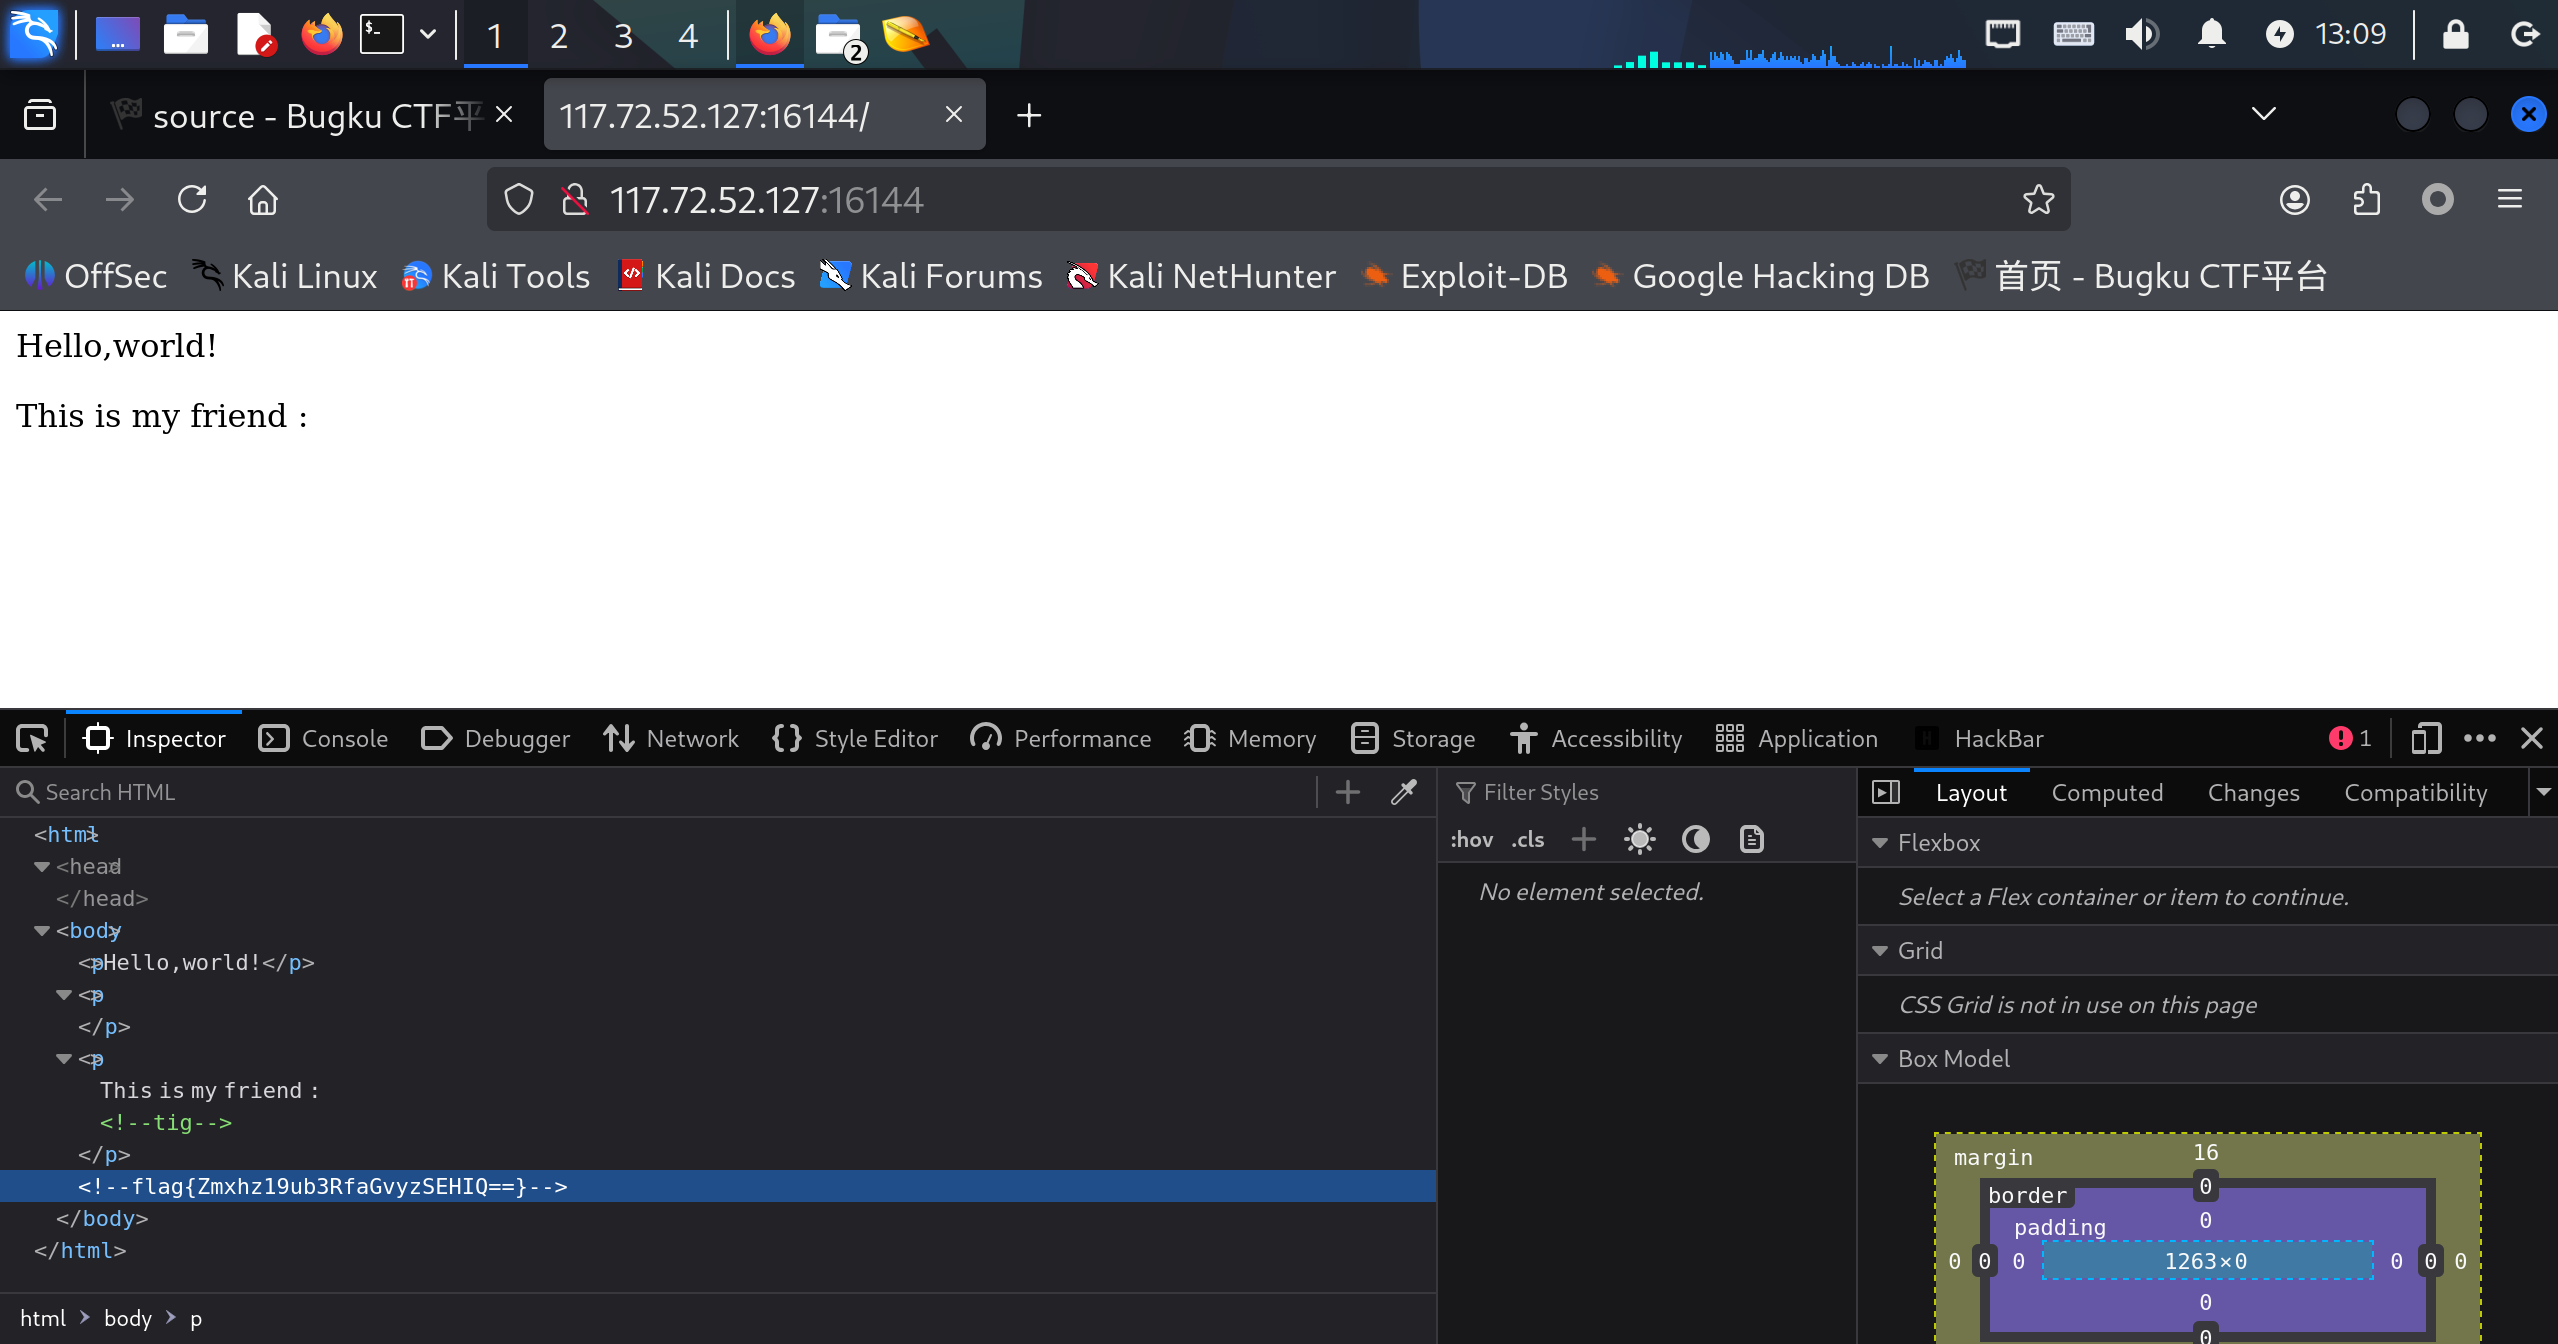
Task: Click the eyedropper color picker icon
Action: [1404, 792]
